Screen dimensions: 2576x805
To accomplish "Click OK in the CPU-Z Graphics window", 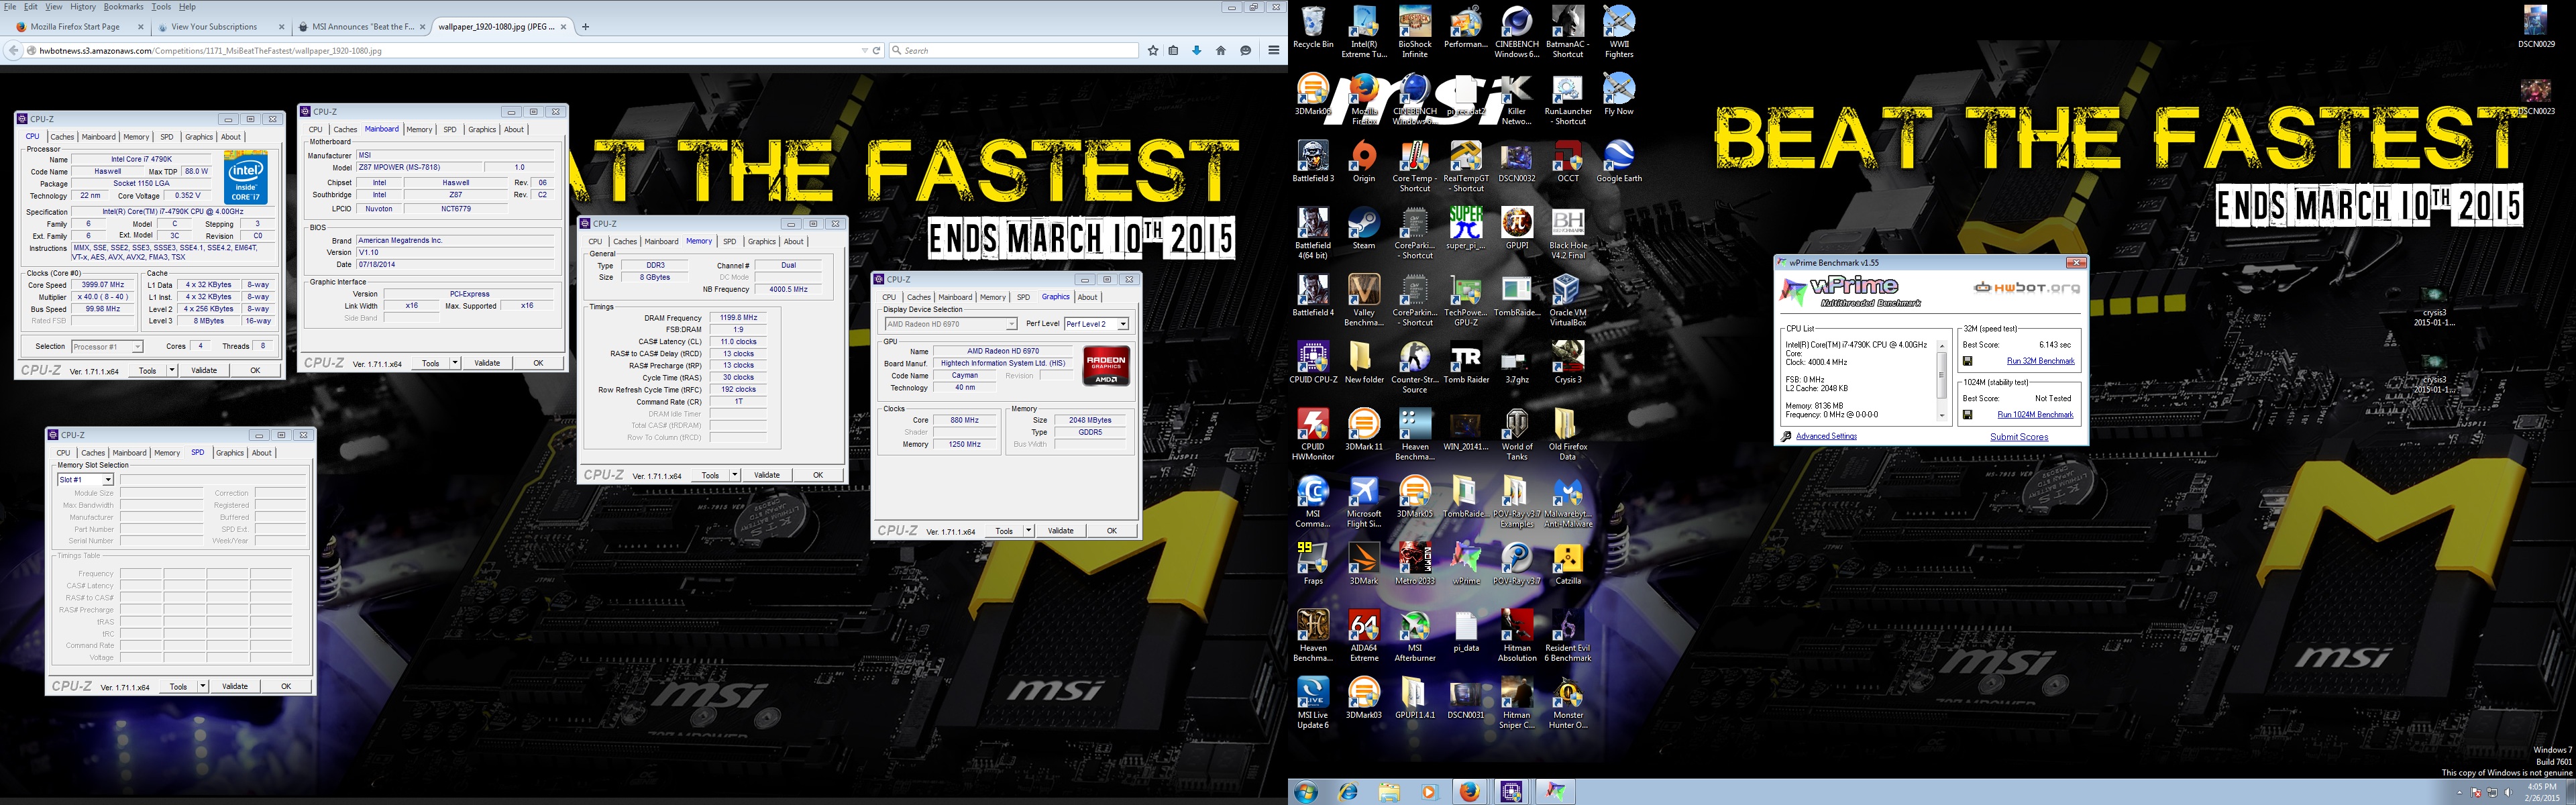I will pyautogui.click(x=1111, y=531).
